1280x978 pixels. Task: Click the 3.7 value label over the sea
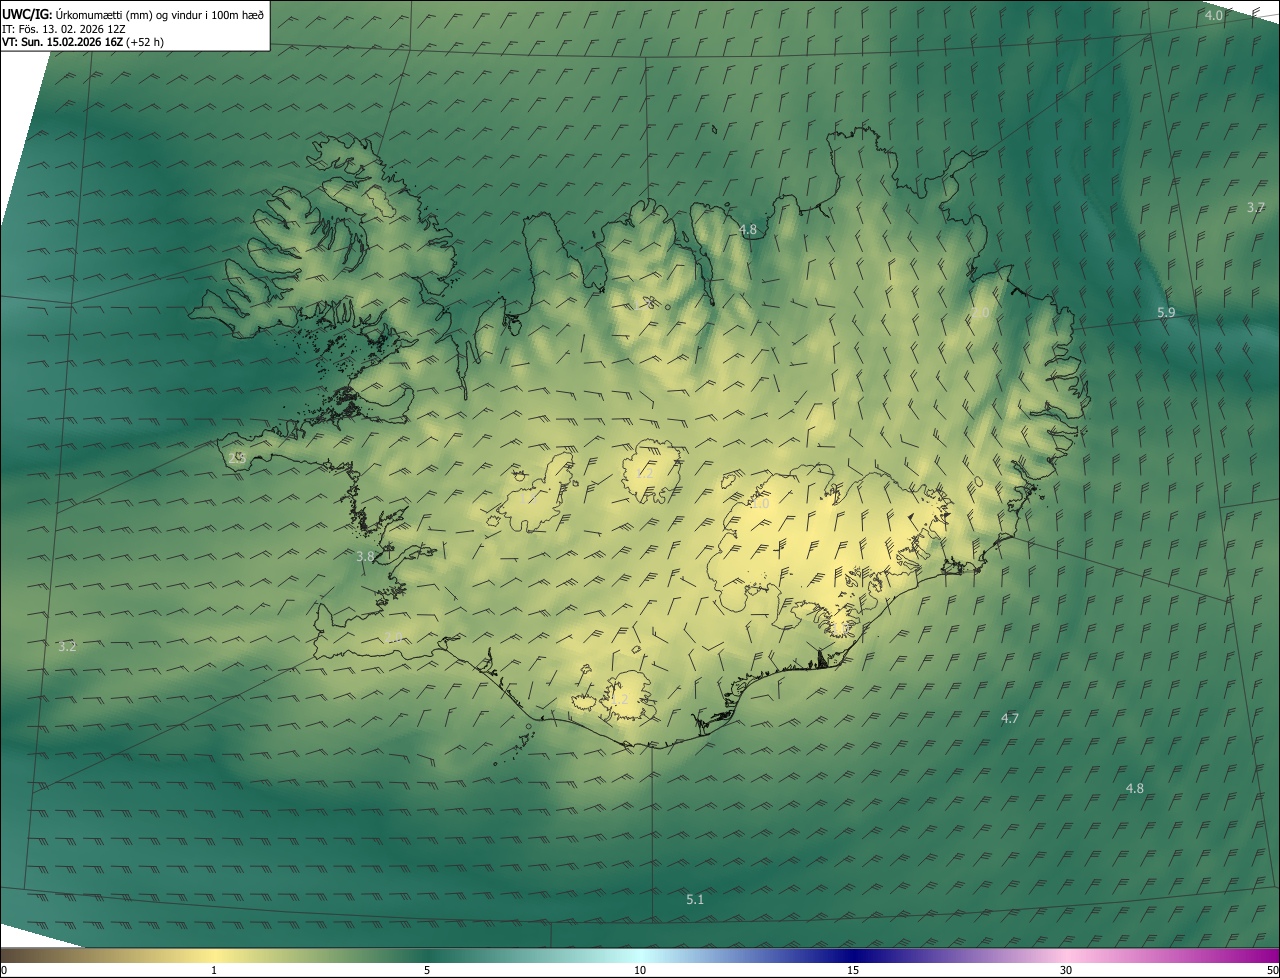[x=1256, y=208]
